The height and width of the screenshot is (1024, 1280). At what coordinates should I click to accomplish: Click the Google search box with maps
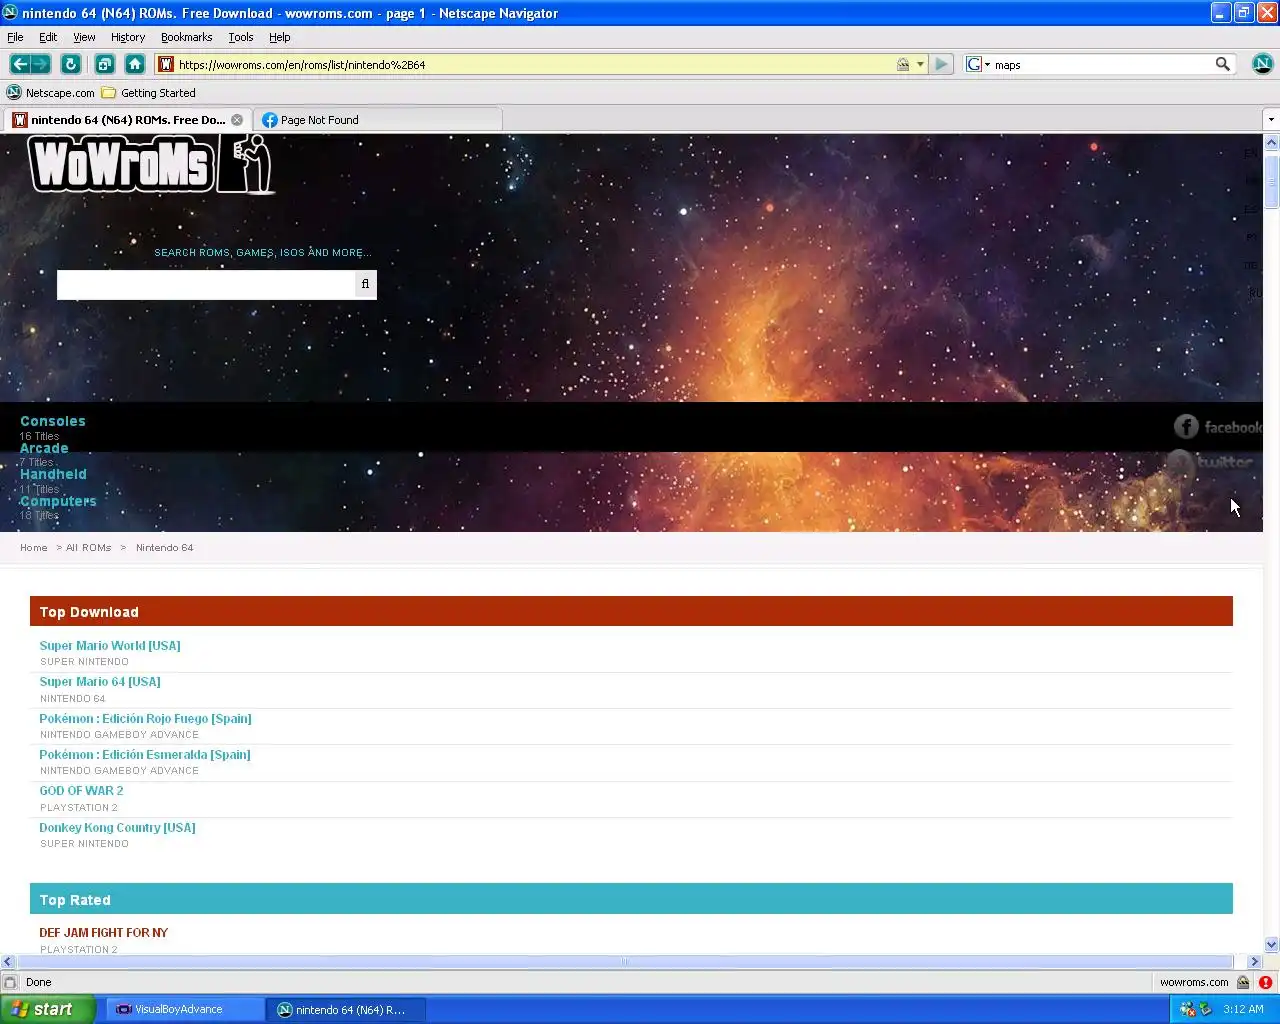pyautogui.click(x=1102, y=64)
